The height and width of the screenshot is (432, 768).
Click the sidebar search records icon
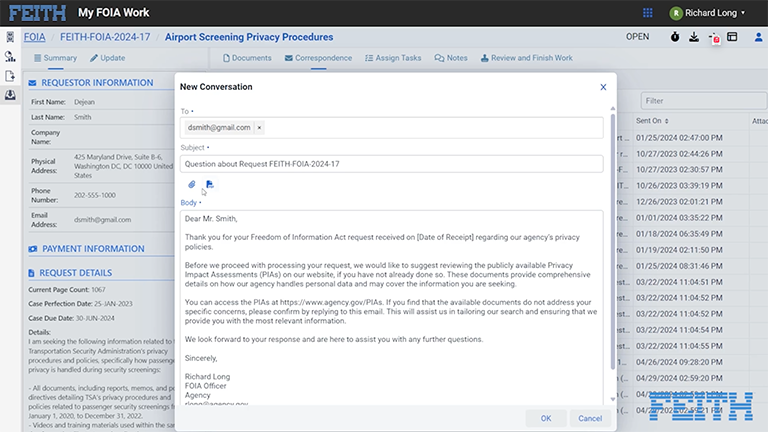[10, 56]
